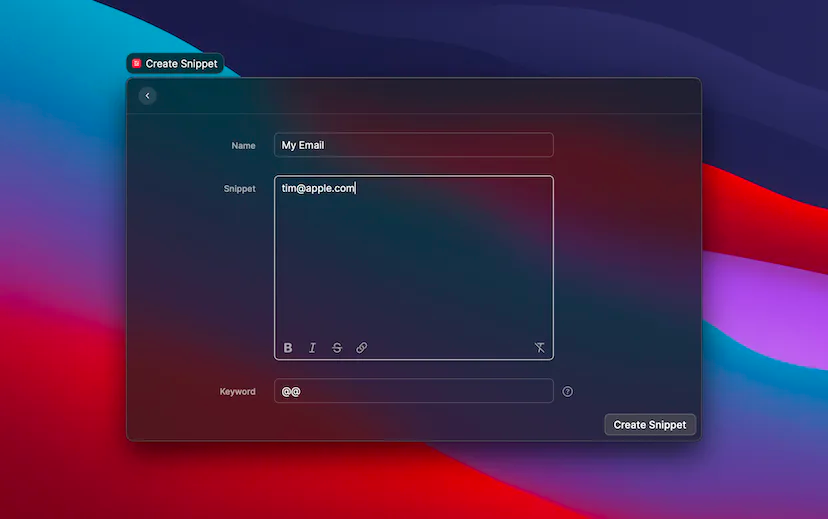
Task: Toggle italic formatting in snippet editor
Action: (x=312, y=347)
